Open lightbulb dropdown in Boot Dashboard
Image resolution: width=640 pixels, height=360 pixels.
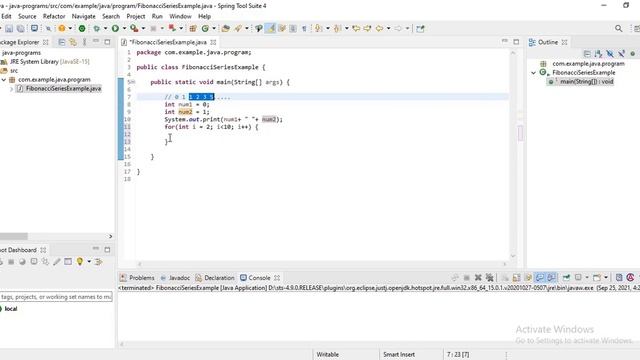point(89,262)
